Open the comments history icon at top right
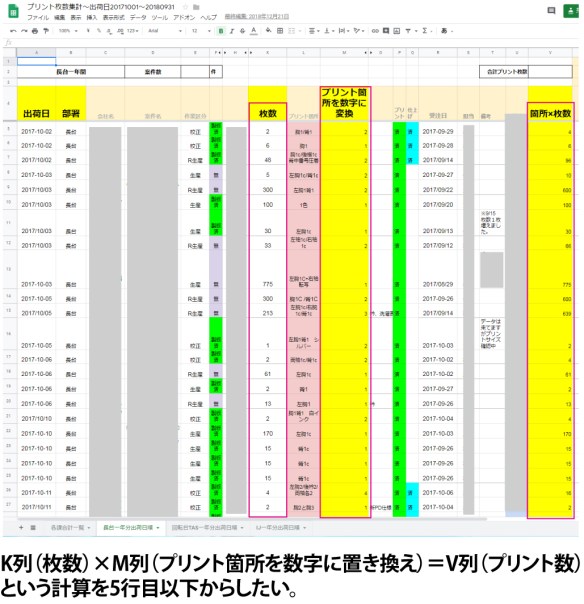Screen dimensions: 584x604 tap(551, 11)
